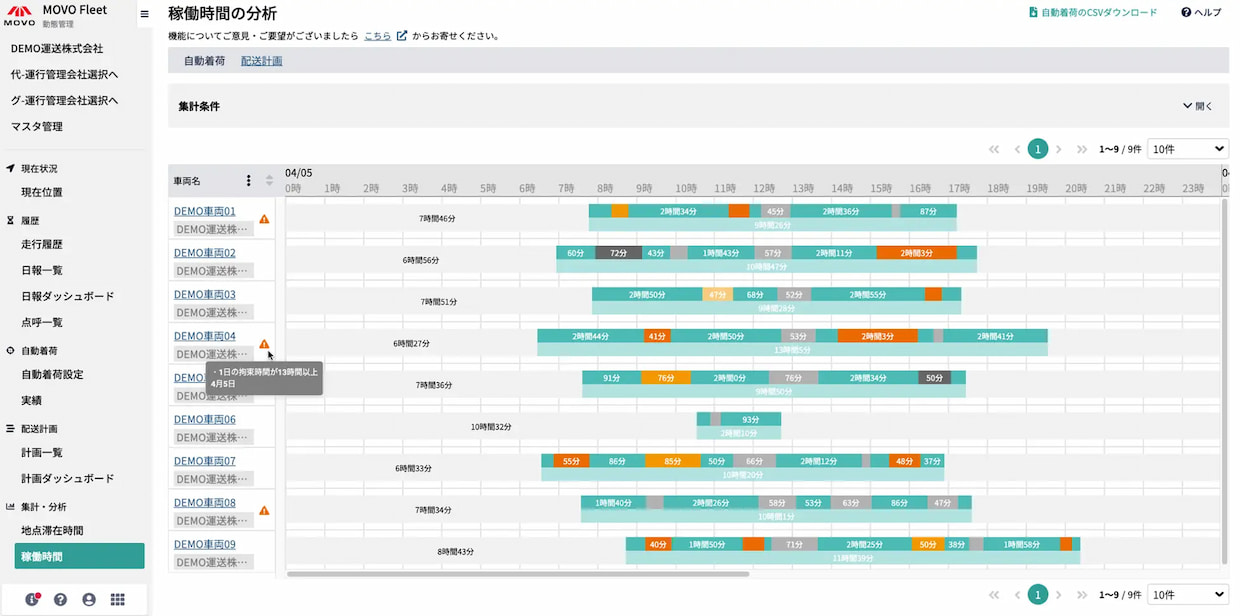Open the three-dot menu in 車両名 column header
The height and width of the screenshot is (616, 1240).
(249, 181)
